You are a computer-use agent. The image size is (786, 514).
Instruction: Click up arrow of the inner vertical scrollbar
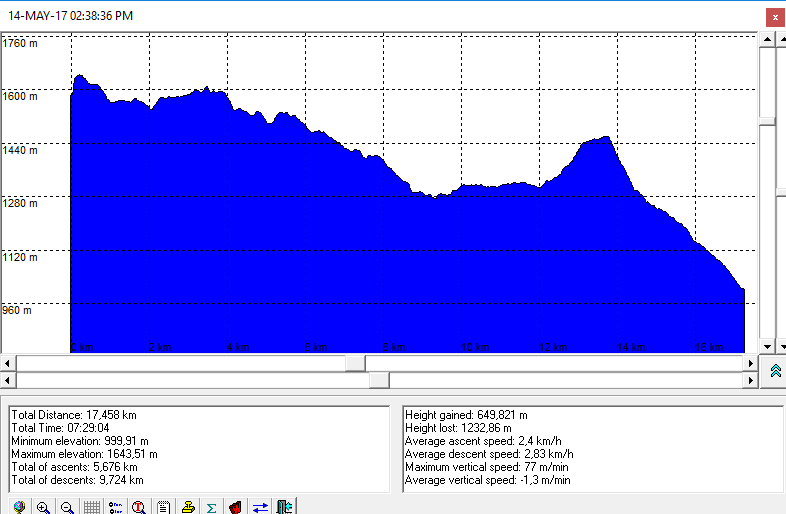pyautogui.click(x=767, y=39)
